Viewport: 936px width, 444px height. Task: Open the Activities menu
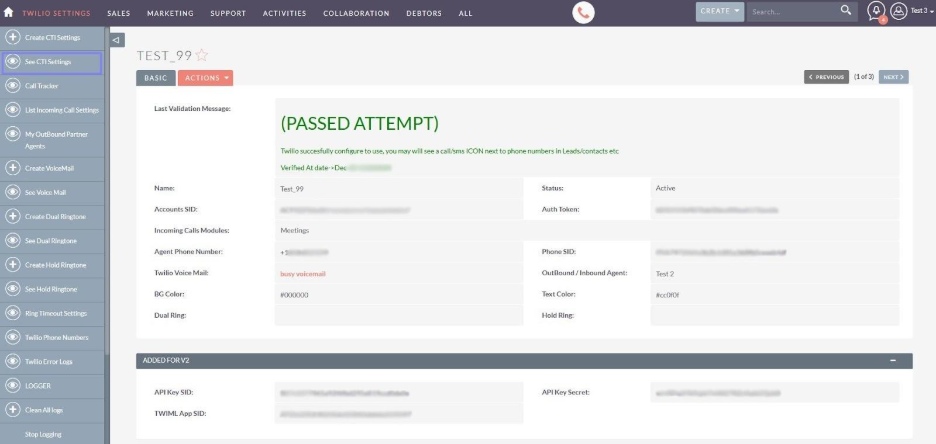(x=284, y=13)
